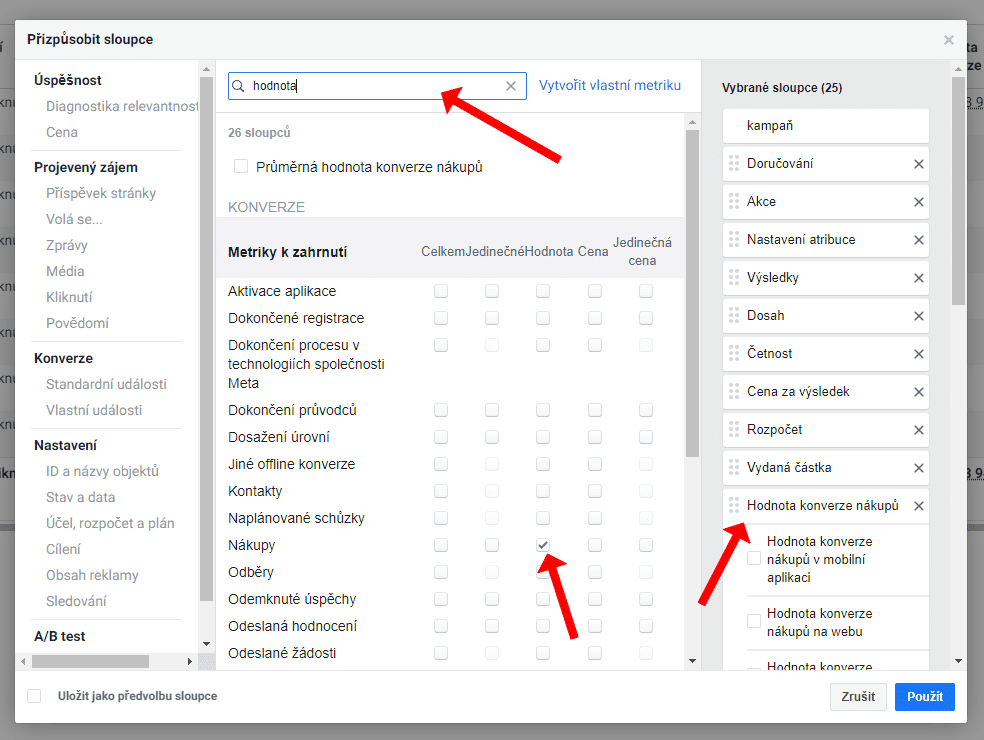Enable Uložit jako předvolbu sloupce
Screen dimensions: 984x740
[x=35, y=696]
